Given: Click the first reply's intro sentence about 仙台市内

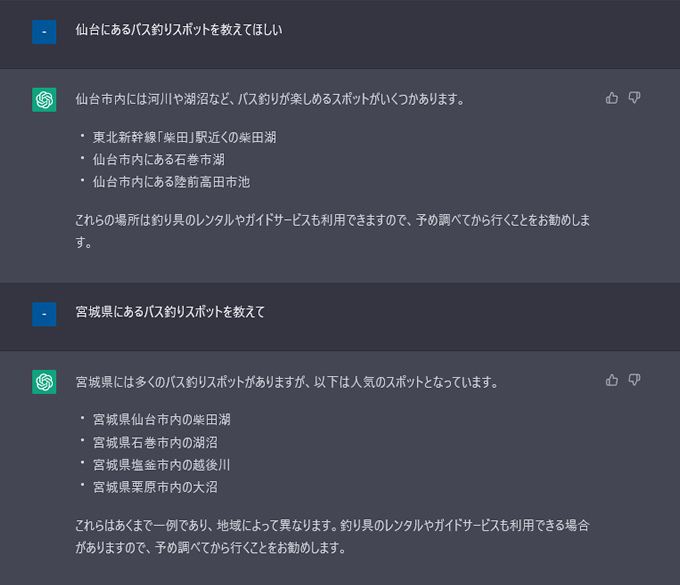Looking at the screenshot, I should tap(270, 99).
